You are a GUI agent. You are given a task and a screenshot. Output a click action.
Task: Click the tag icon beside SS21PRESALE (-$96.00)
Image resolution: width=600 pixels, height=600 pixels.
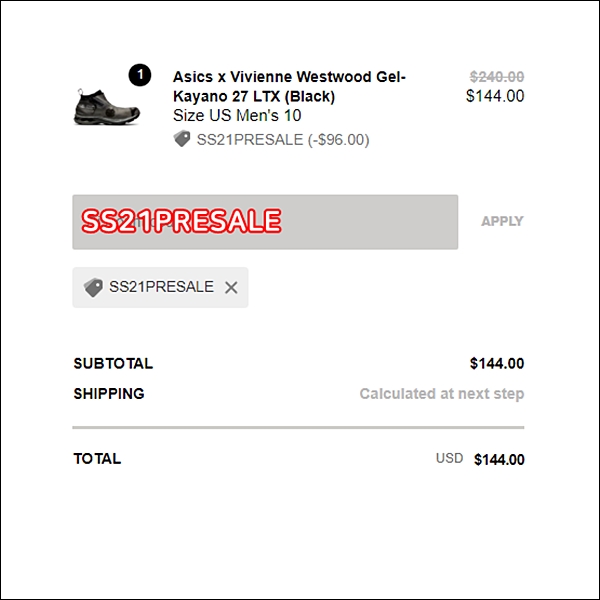tap(182, 139)
